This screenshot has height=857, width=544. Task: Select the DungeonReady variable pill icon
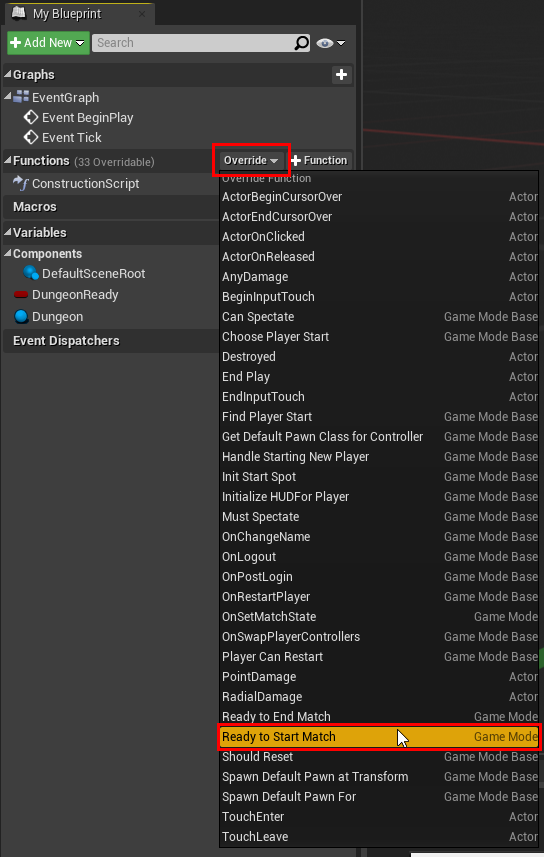pyautogui.click(x=21, y=295)
